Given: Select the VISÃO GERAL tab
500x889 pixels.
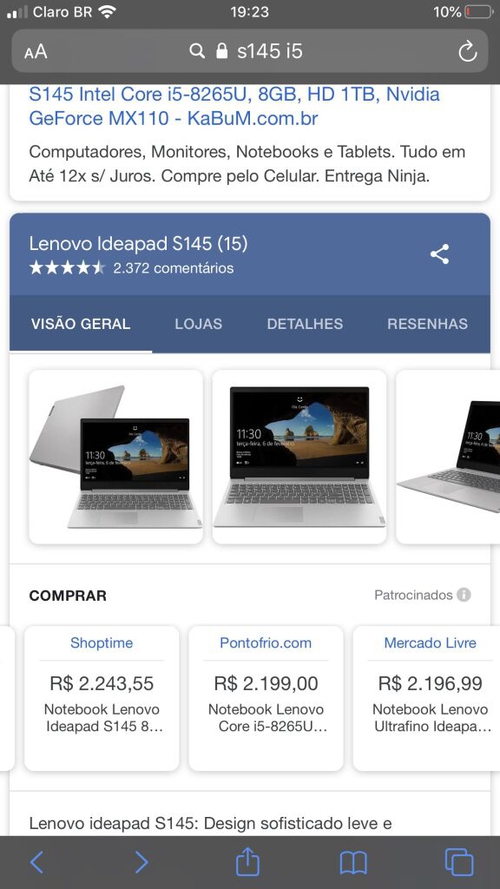Looking at the screenshot, I should click(80, 324).
